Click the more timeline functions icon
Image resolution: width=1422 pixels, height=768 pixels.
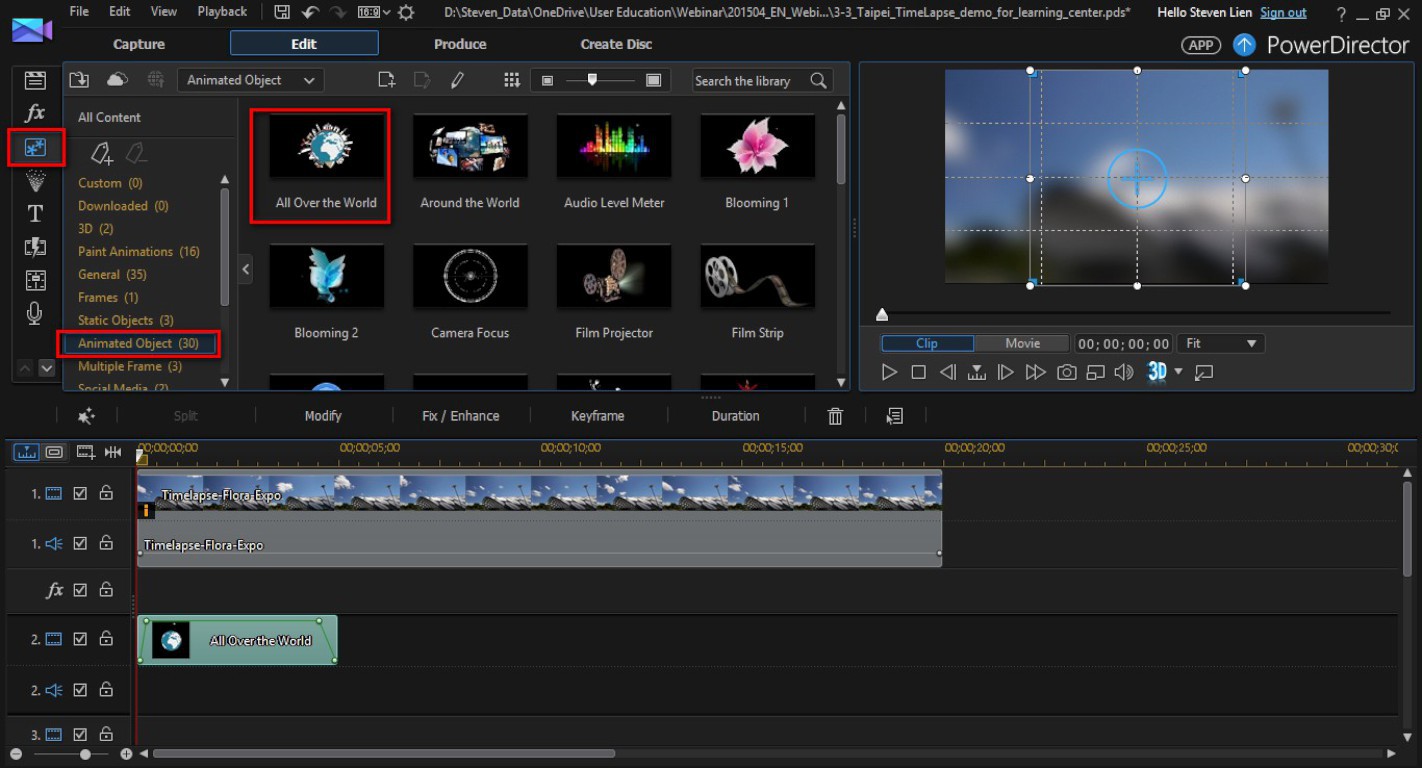pyautogui.click(x=895, y=416)
